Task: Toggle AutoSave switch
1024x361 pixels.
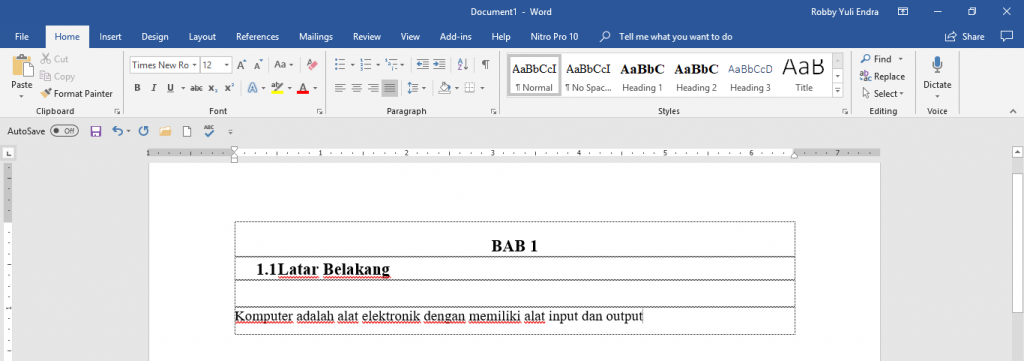Action: tap(64, 131)
